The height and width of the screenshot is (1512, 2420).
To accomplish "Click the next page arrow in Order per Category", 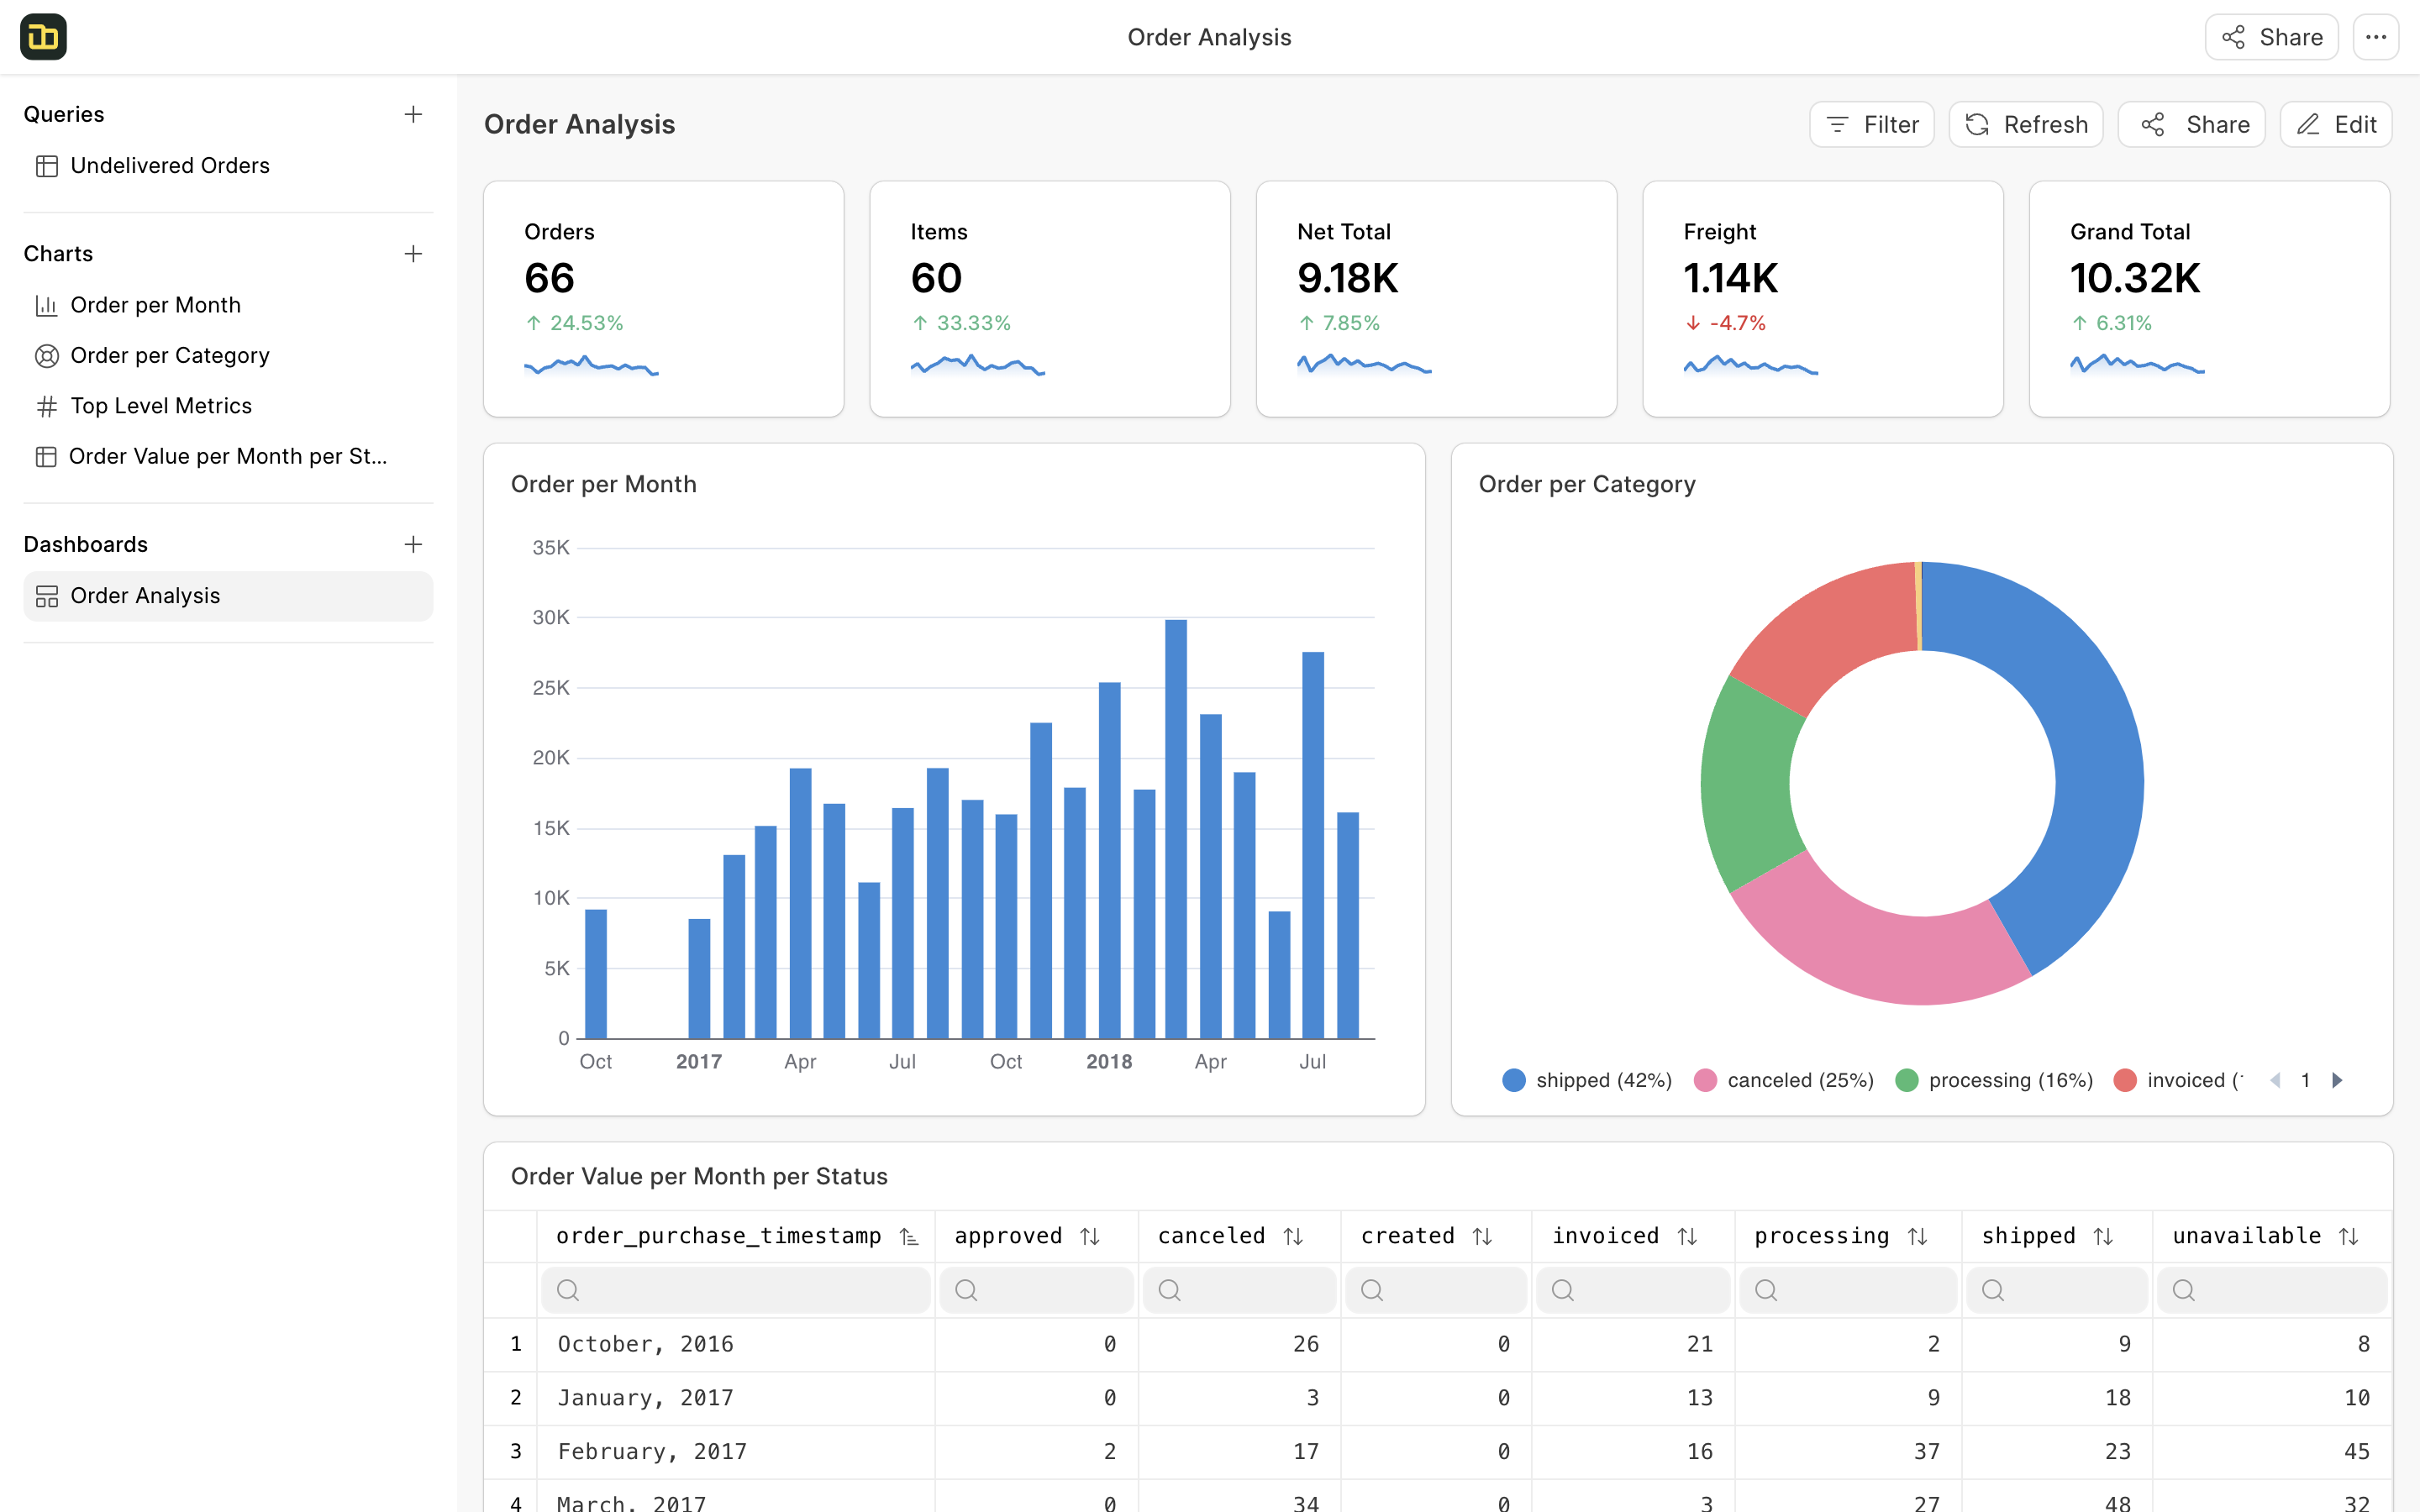I will 2336,1080.
